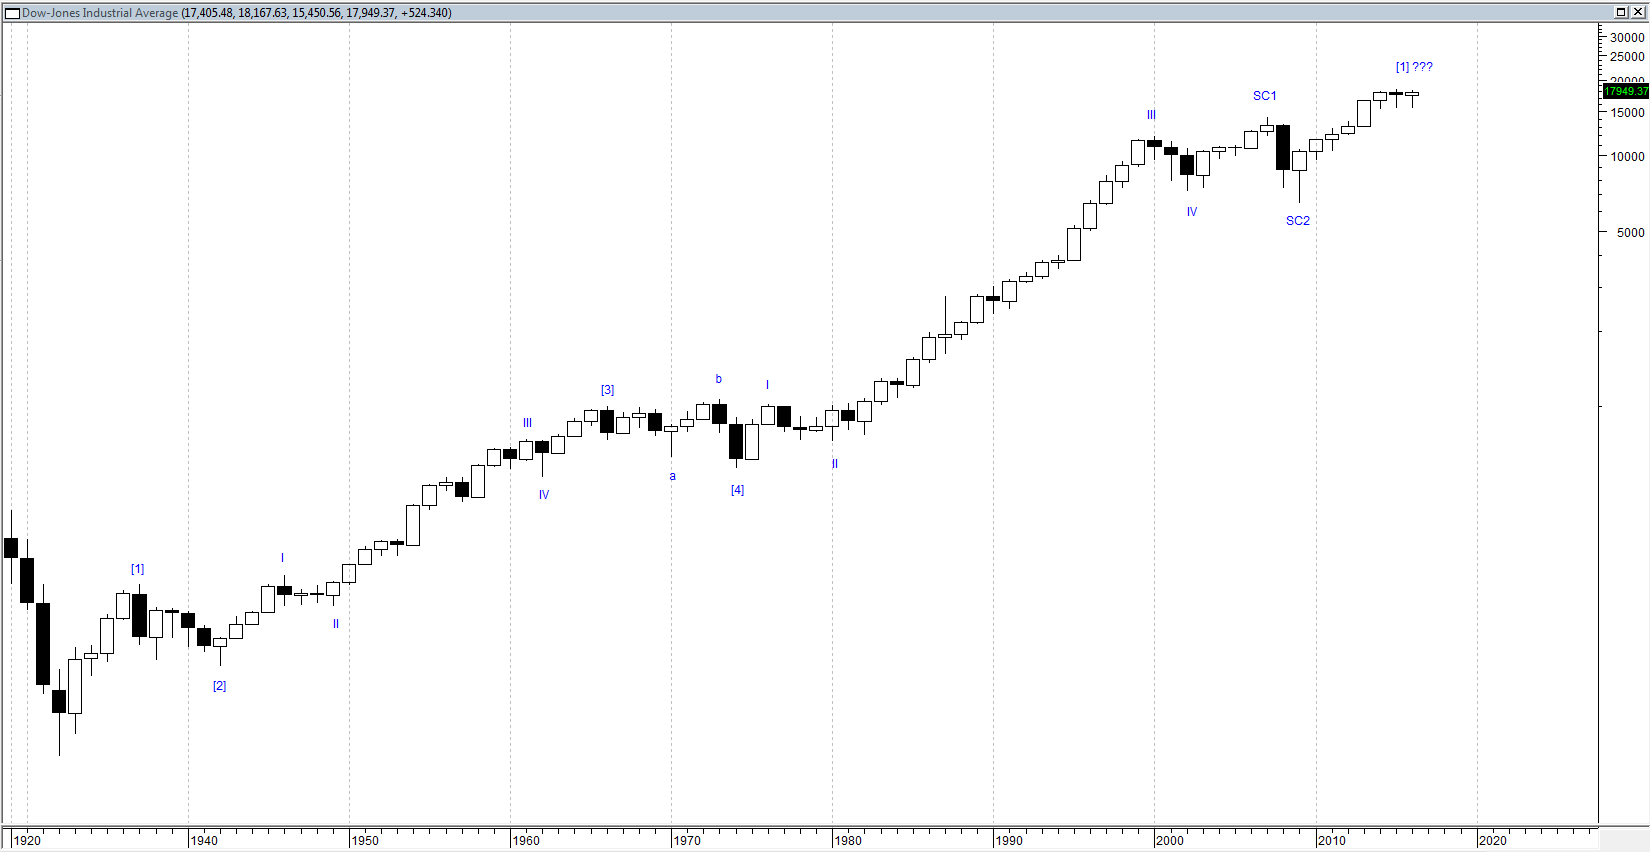
Task: Click the 1970 year label on time axis
Action: click(686, 840)
